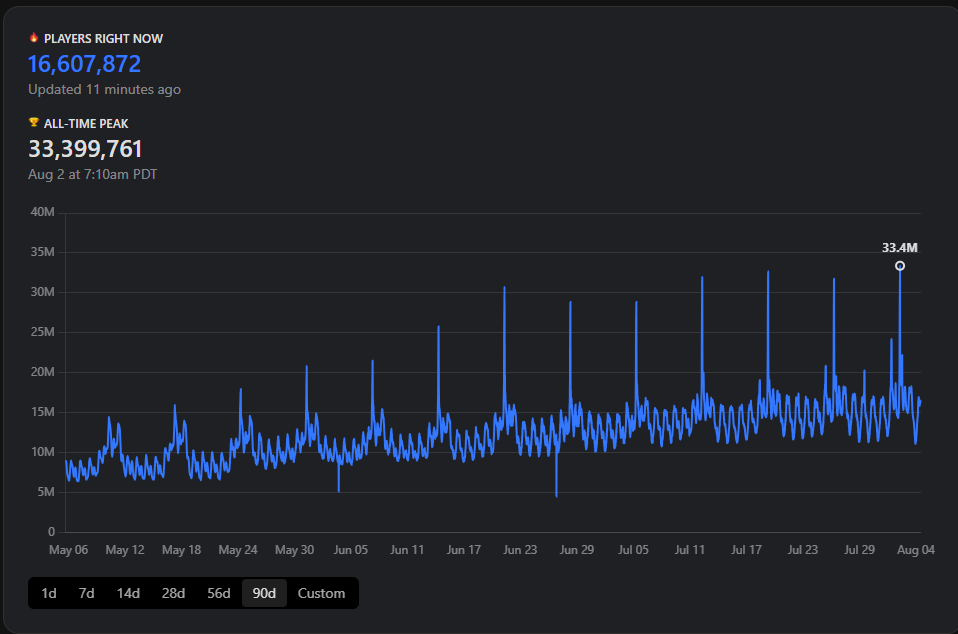Click the Jun 17 x-axis date

[464, 550]
